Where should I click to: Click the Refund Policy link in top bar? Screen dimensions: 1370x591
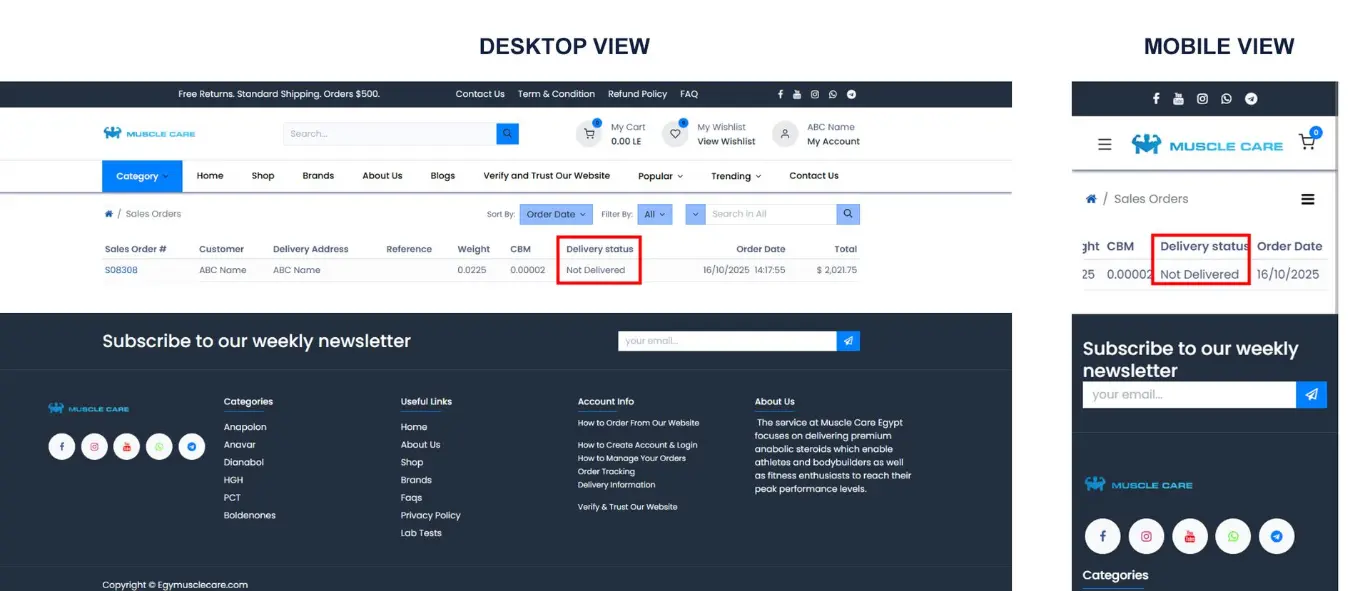point(637,94)
